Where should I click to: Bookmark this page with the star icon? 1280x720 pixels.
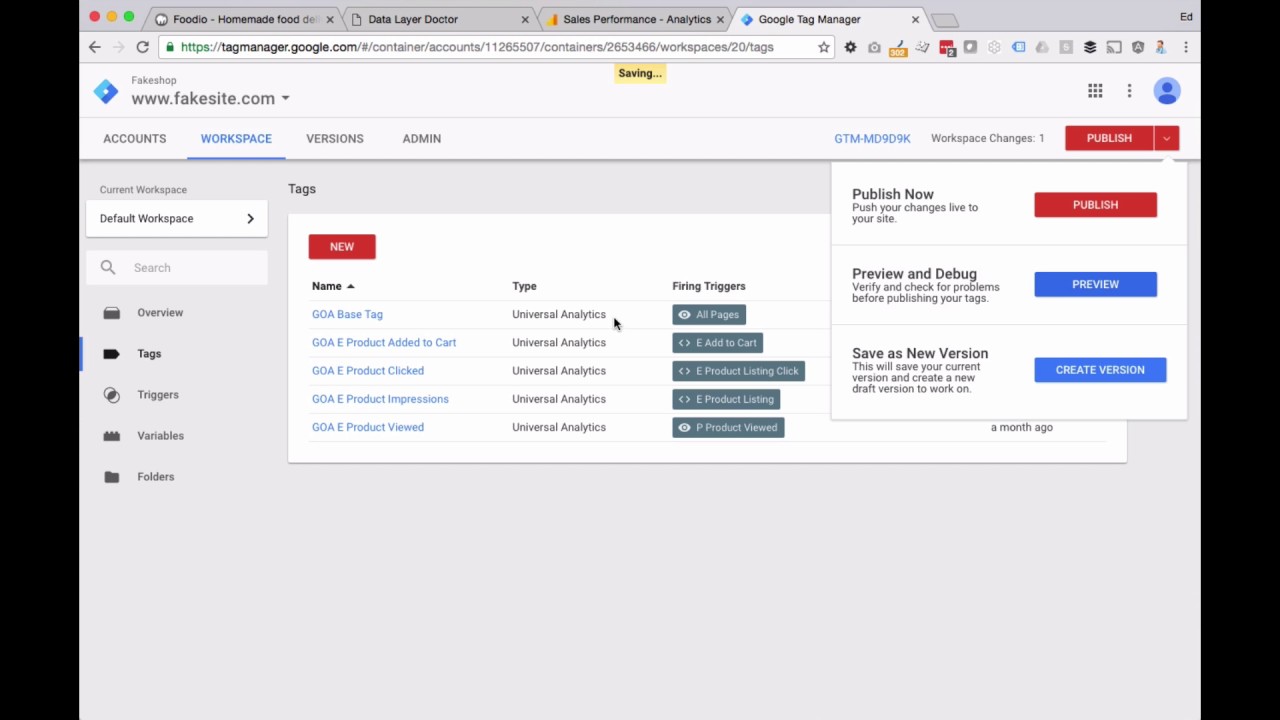pos(824,47)
